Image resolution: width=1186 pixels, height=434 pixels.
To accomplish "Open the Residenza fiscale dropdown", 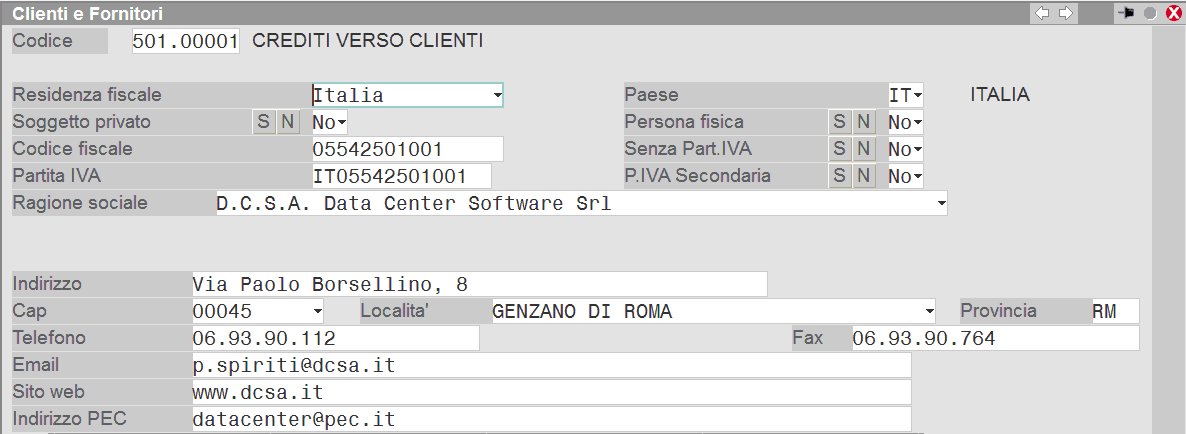I will point(497,96).
